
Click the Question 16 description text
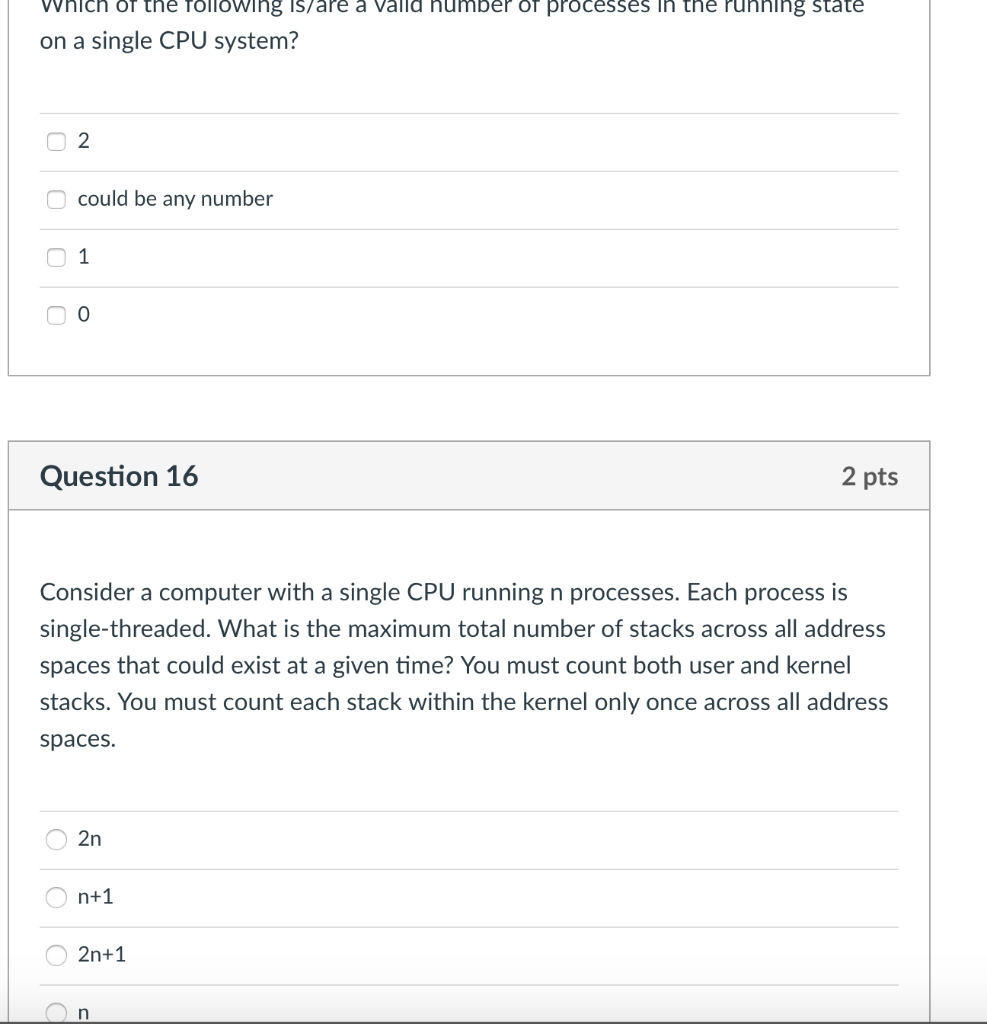click(463, 665)
